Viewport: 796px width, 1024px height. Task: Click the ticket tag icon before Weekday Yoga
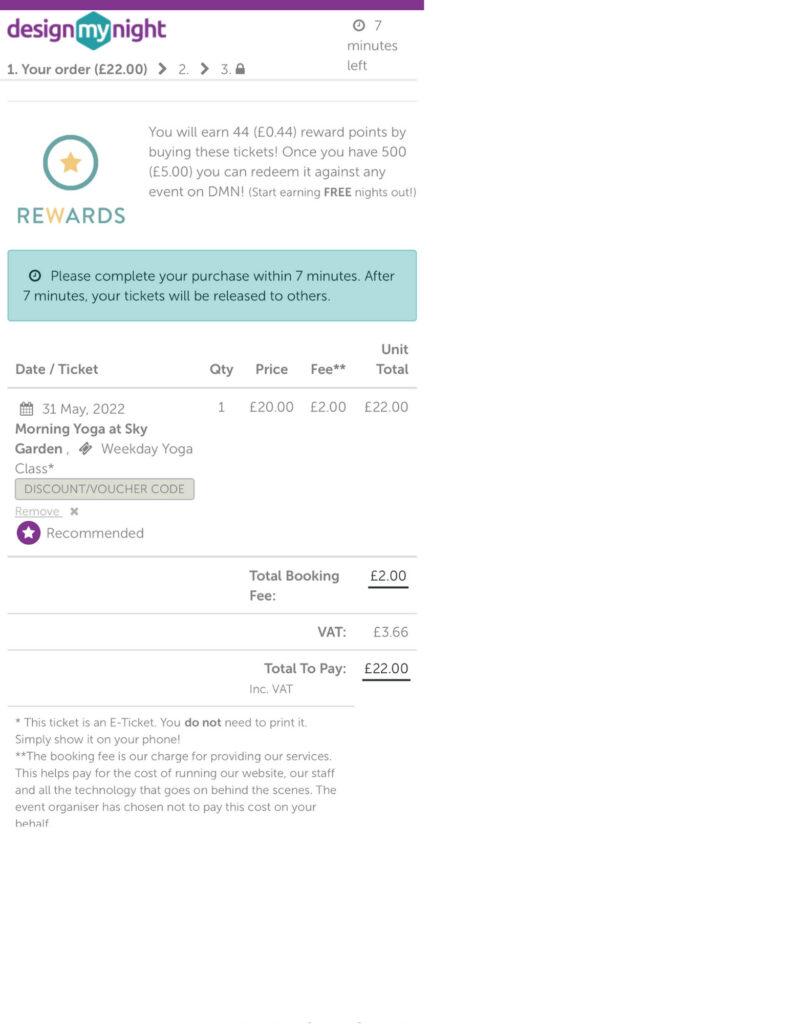click(x=86, y=449)
